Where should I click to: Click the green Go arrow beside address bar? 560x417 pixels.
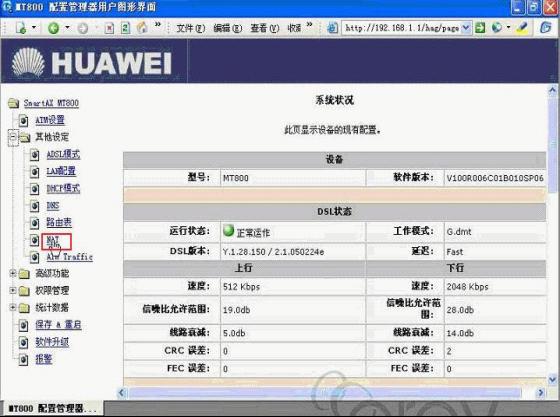[x=480, y=27]
